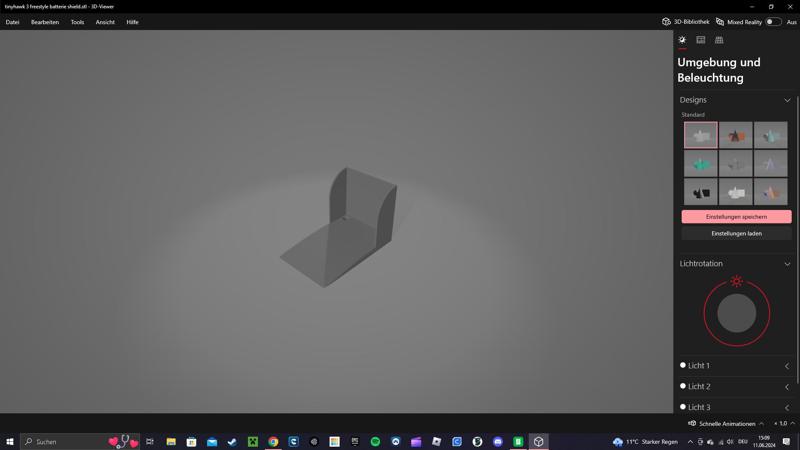Open Spotify from the taskbar

pos(375,442)
